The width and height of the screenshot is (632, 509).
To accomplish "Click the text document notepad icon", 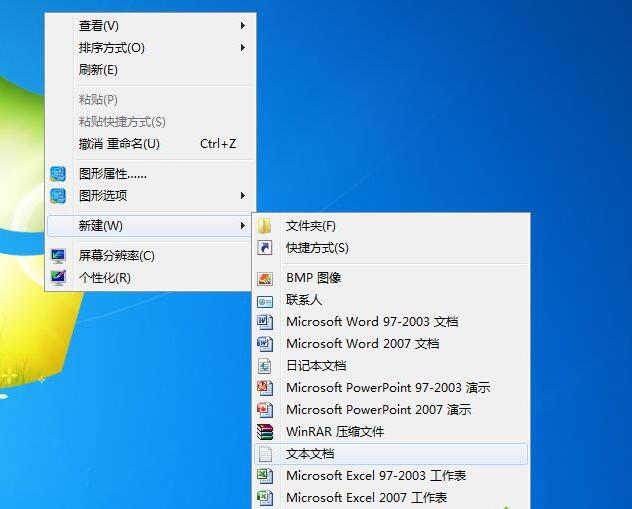I will (265, 454).
